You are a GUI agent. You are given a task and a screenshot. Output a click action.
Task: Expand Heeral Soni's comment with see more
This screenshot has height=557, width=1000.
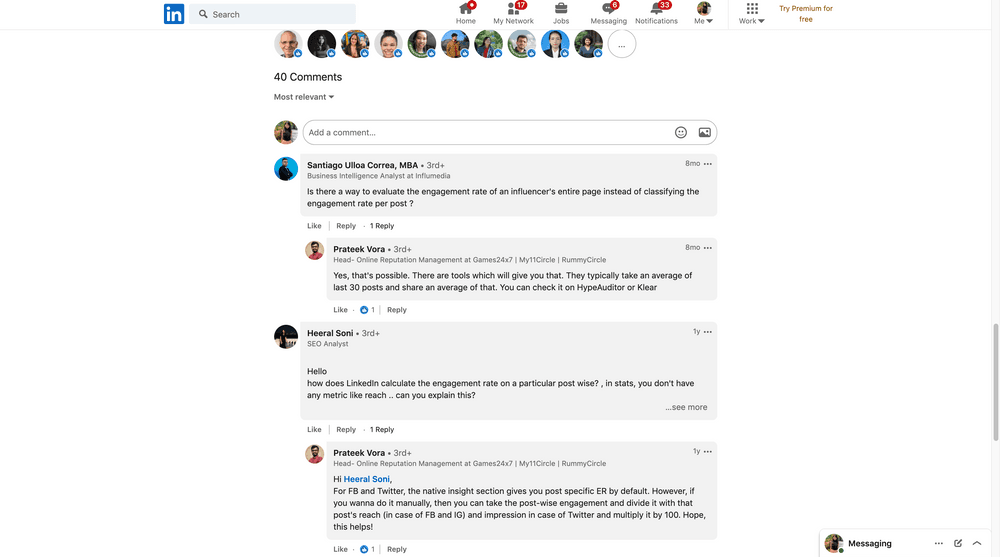coord(686,408)
